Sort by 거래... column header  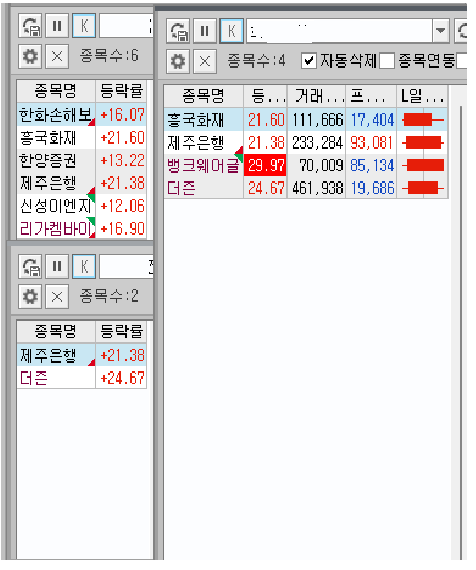click(x=316, y=96)
